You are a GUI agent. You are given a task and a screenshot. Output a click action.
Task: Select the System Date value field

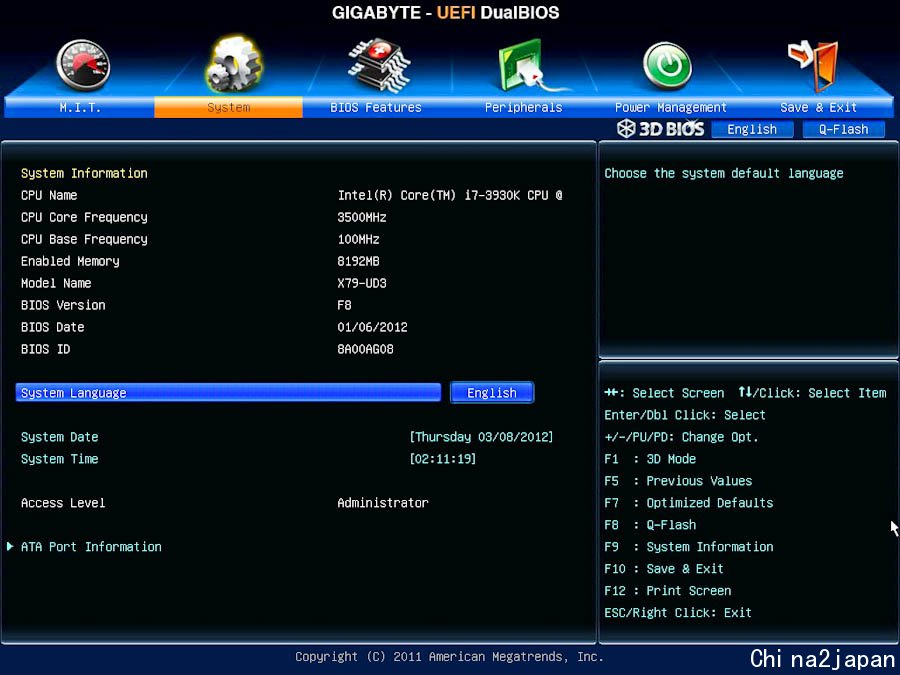click(x=481, y=437)
